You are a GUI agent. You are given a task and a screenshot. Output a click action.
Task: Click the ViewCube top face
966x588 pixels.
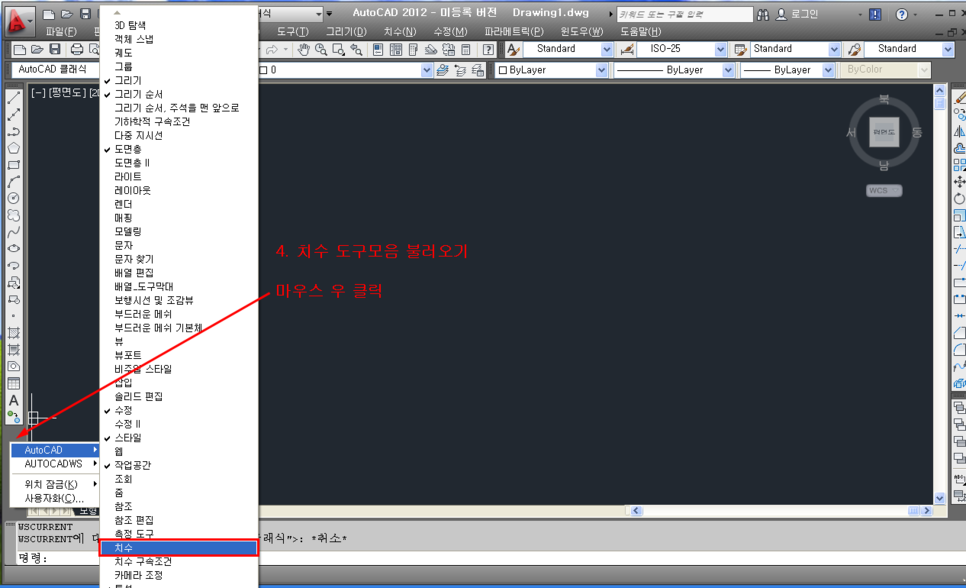pos(884,132)
